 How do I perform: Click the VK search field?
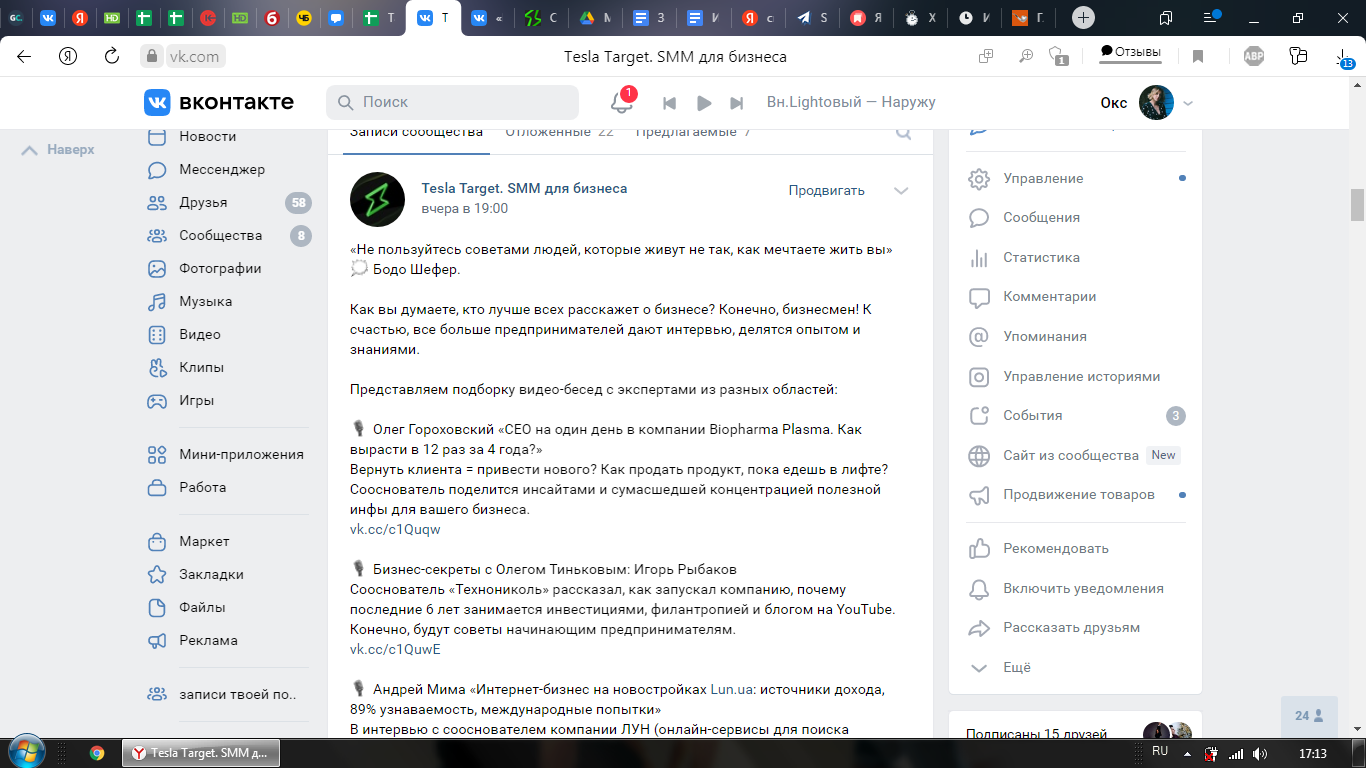[x=452, y=102]
